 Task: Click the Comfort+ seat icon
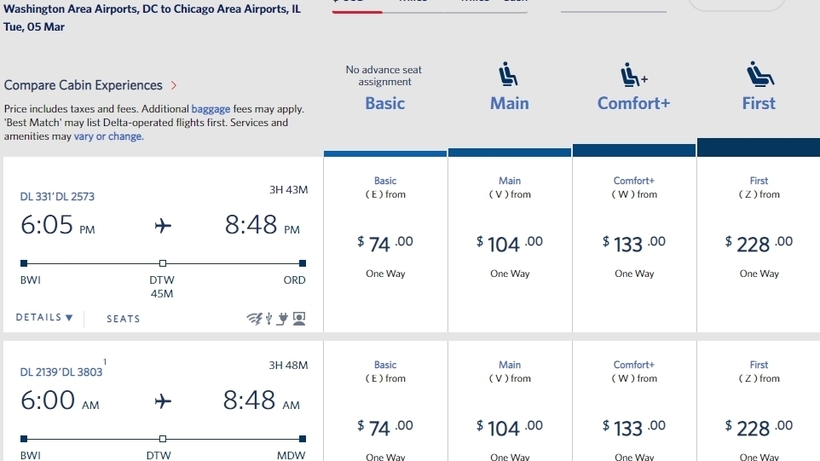[633, 75]
